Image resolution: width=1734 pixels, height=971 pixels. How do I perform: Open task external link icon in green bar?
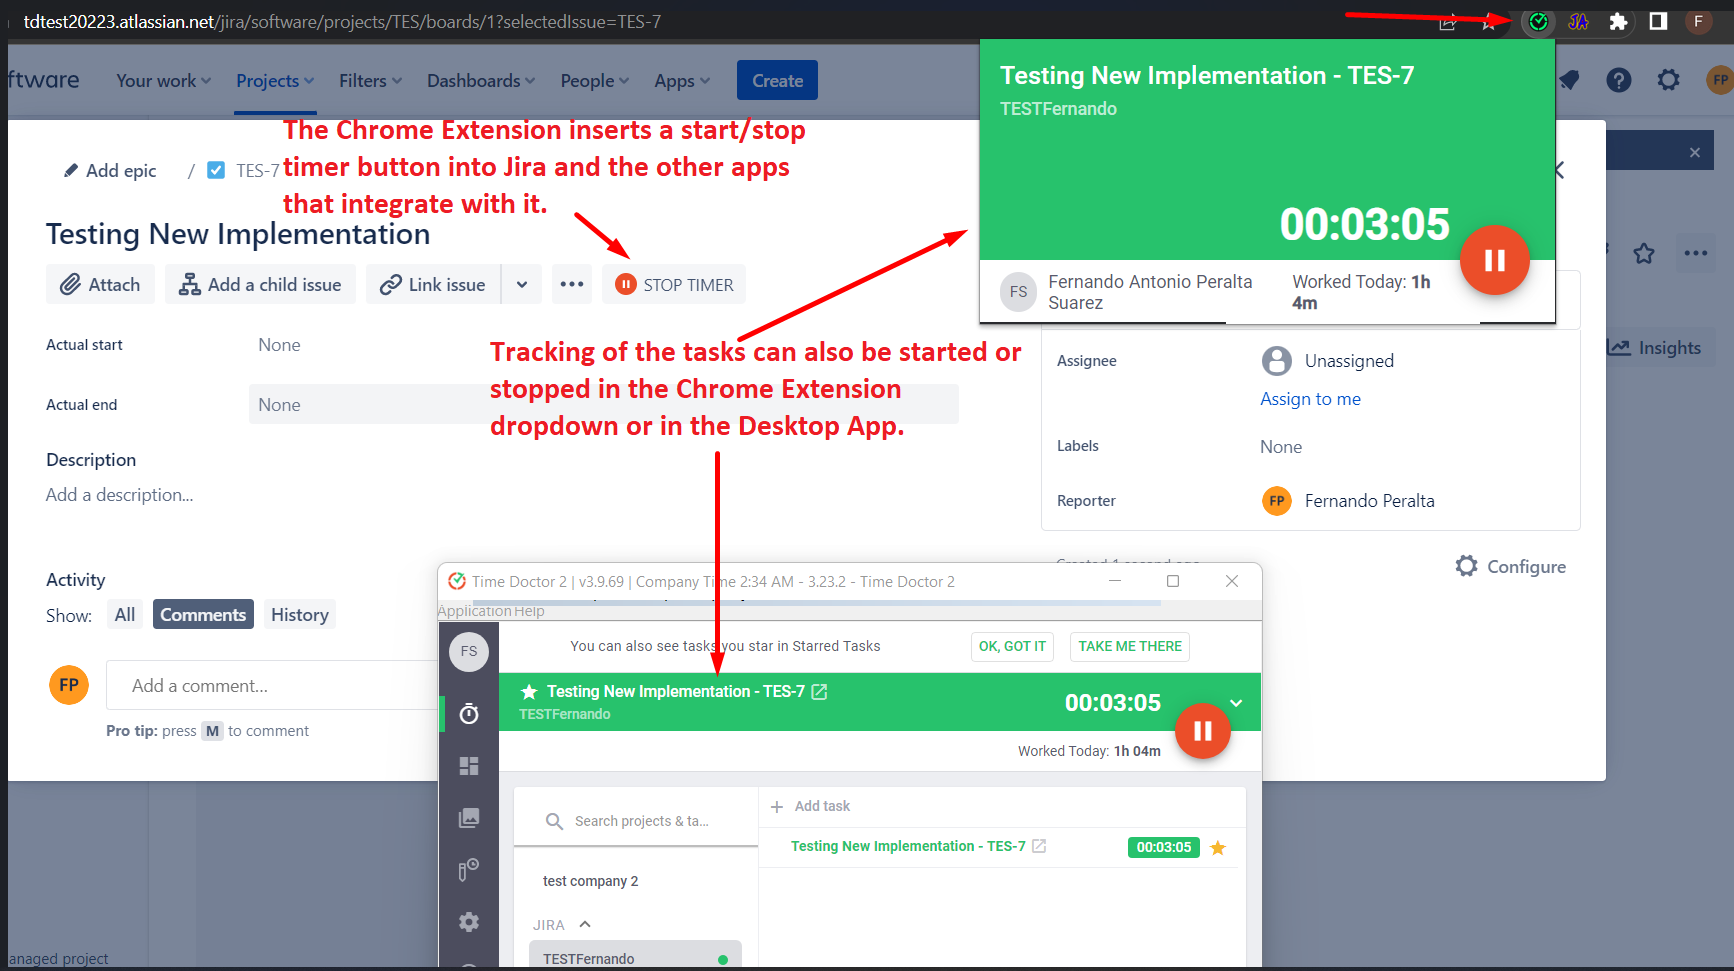point(819,692)
